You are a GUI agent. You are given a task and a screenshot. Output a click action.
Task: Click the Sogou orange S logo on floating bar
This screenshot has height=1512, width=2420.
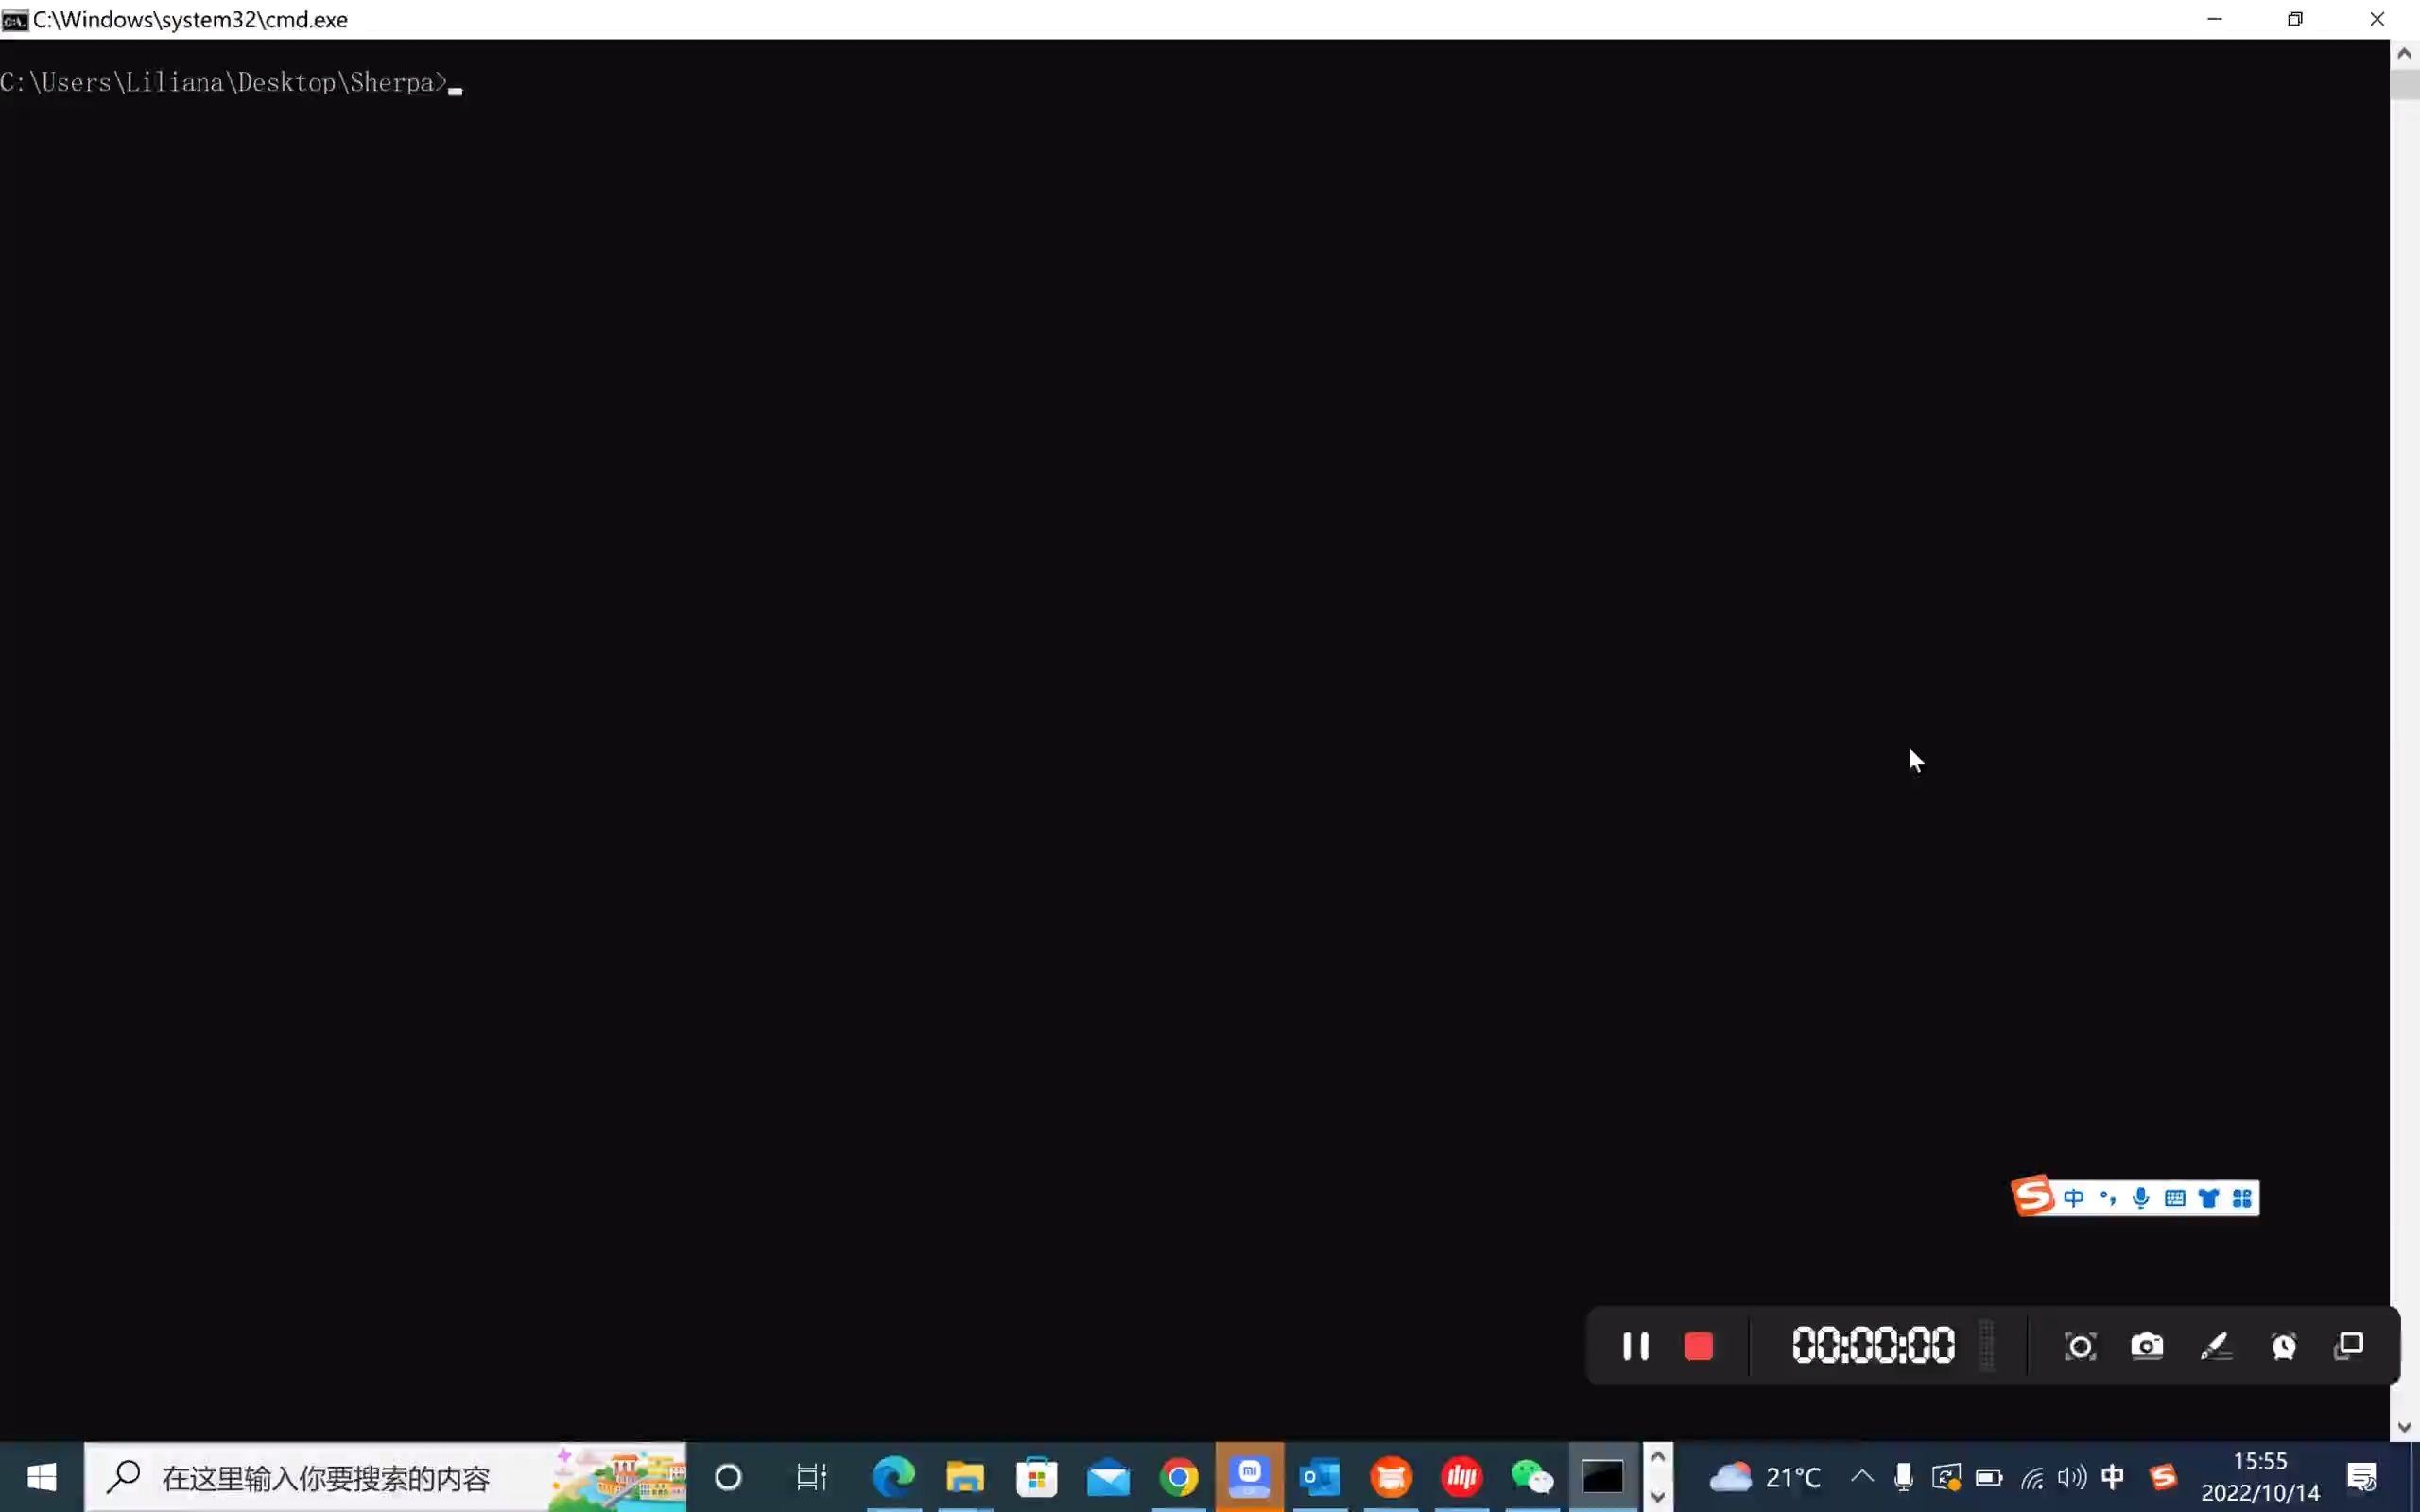coord(2033,1196)
